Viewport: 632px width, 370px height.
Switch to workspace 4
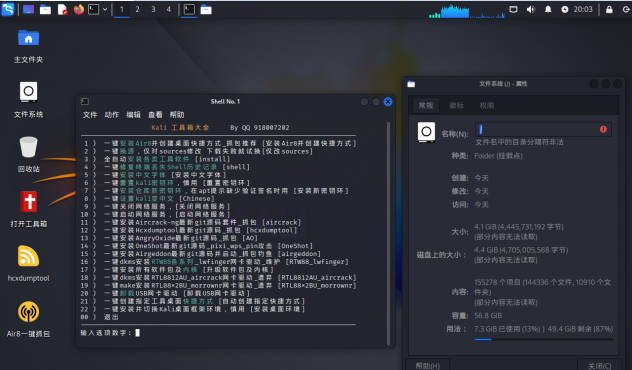pos(168,9)
